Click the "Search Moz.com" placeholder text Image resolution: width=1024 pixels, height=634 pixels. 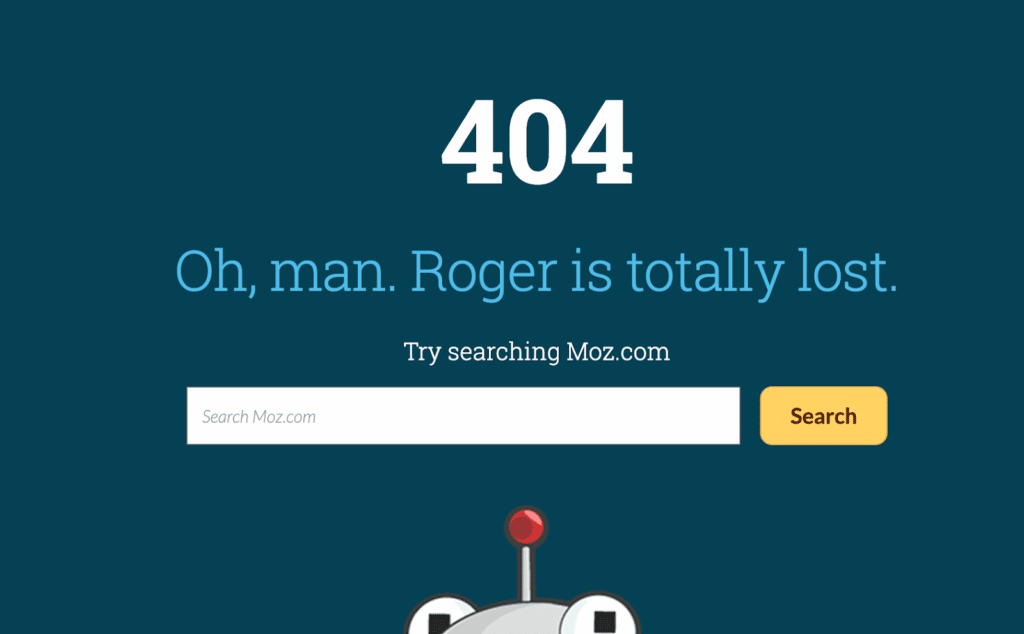click(x=259, y=417)
